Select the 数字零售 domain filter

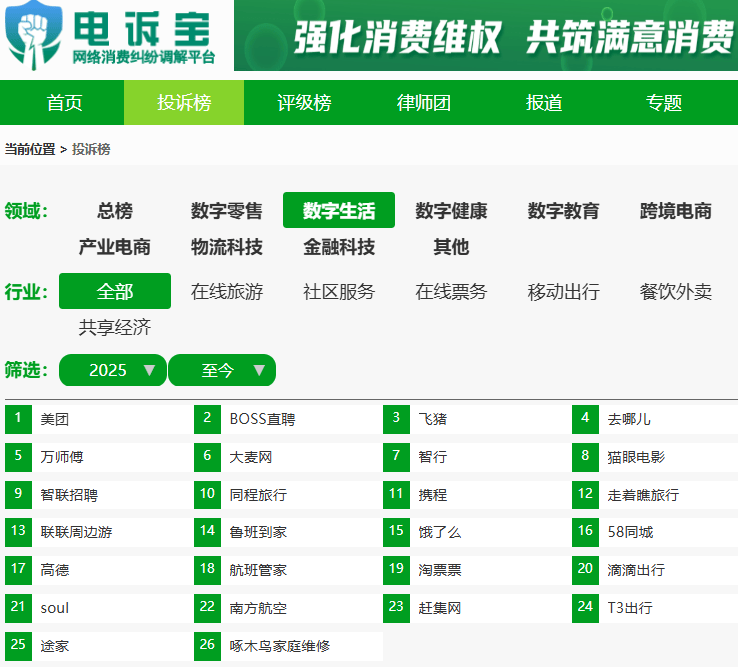tap(227, 210)
